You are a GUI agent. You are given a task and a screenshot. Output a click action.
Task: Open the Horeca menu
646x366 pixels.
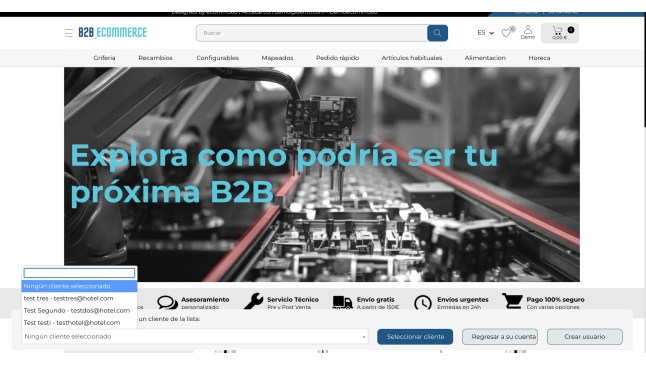pos(539,58)
